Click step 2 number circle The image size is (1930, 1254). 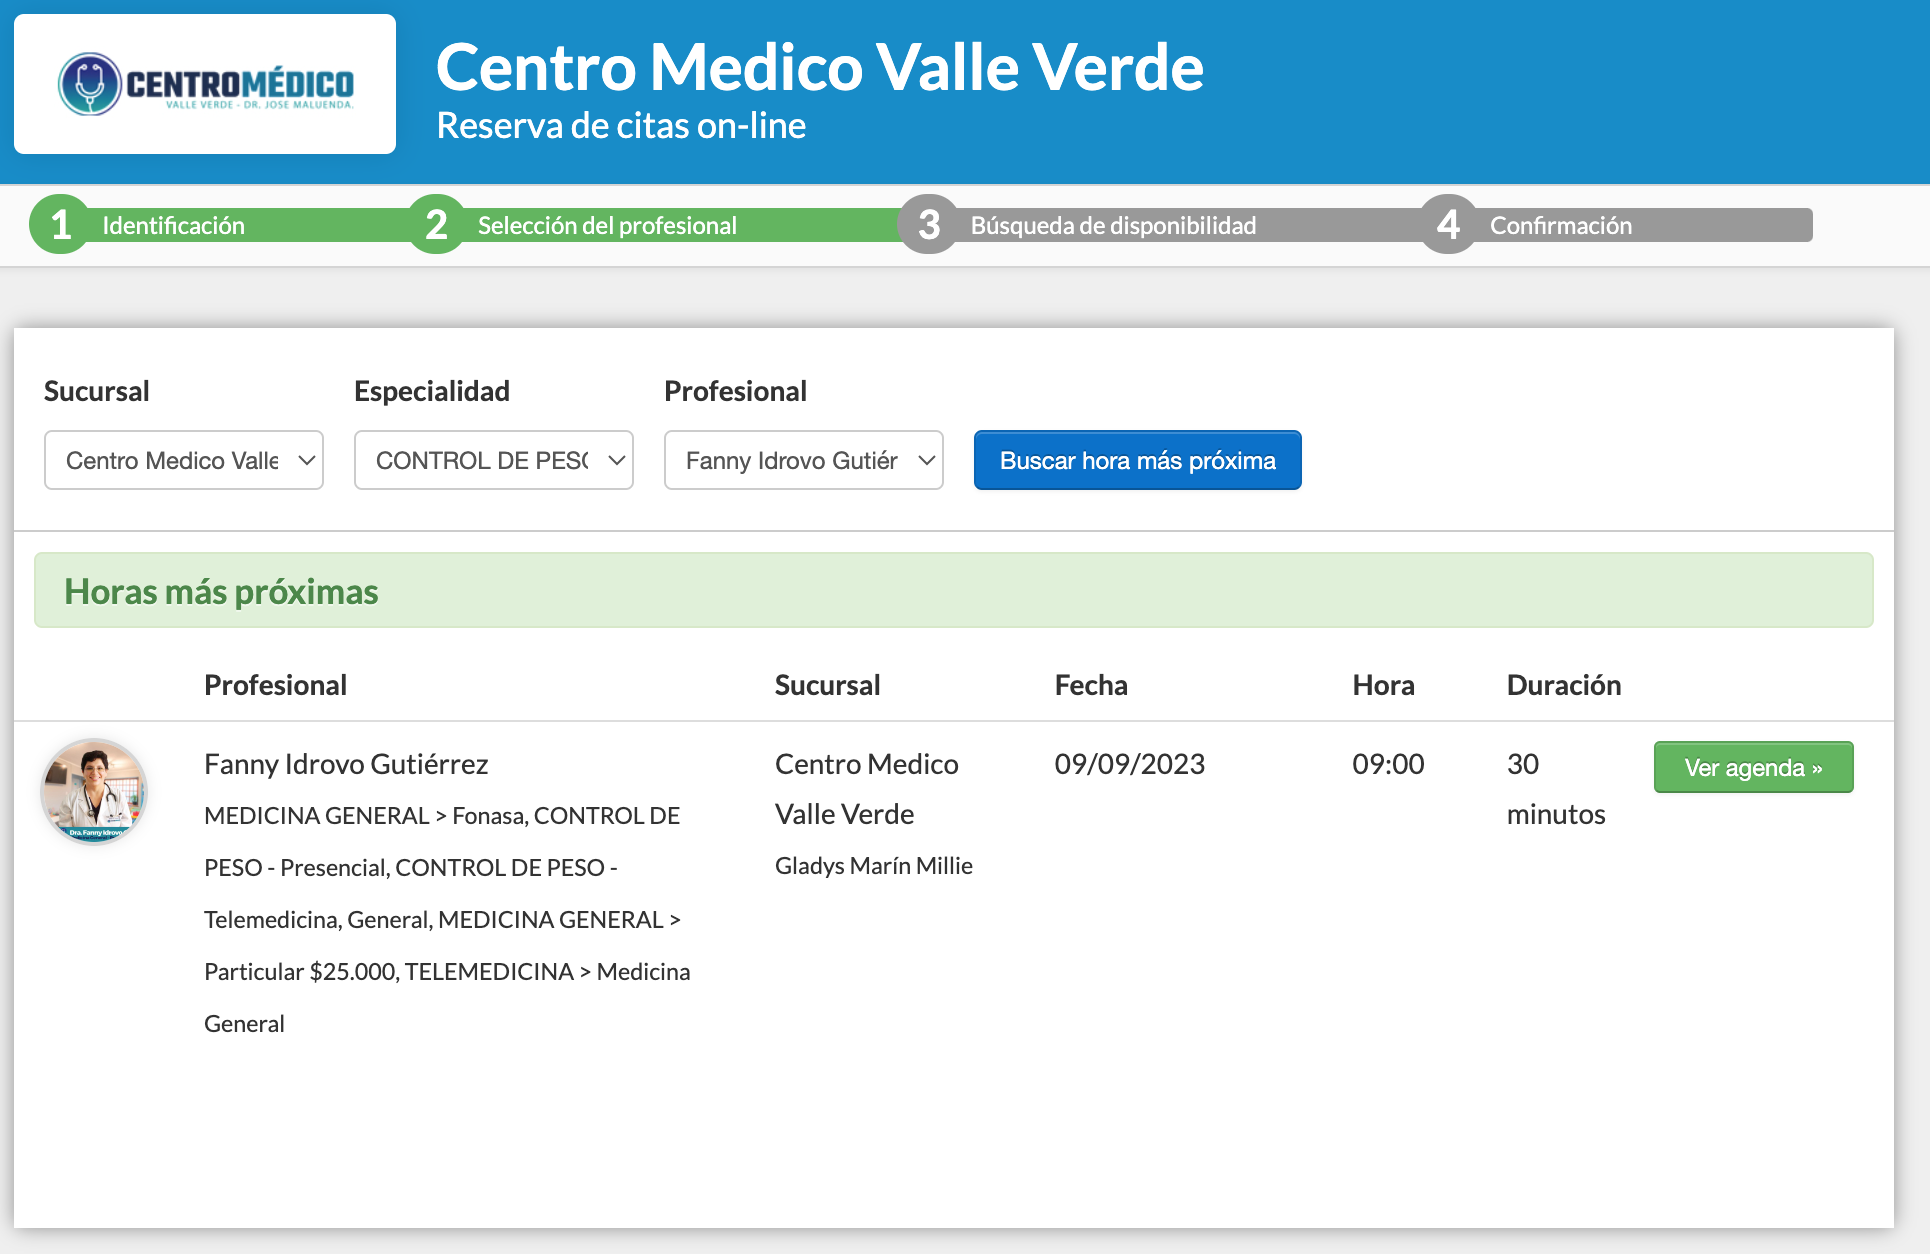pos(436,224)
